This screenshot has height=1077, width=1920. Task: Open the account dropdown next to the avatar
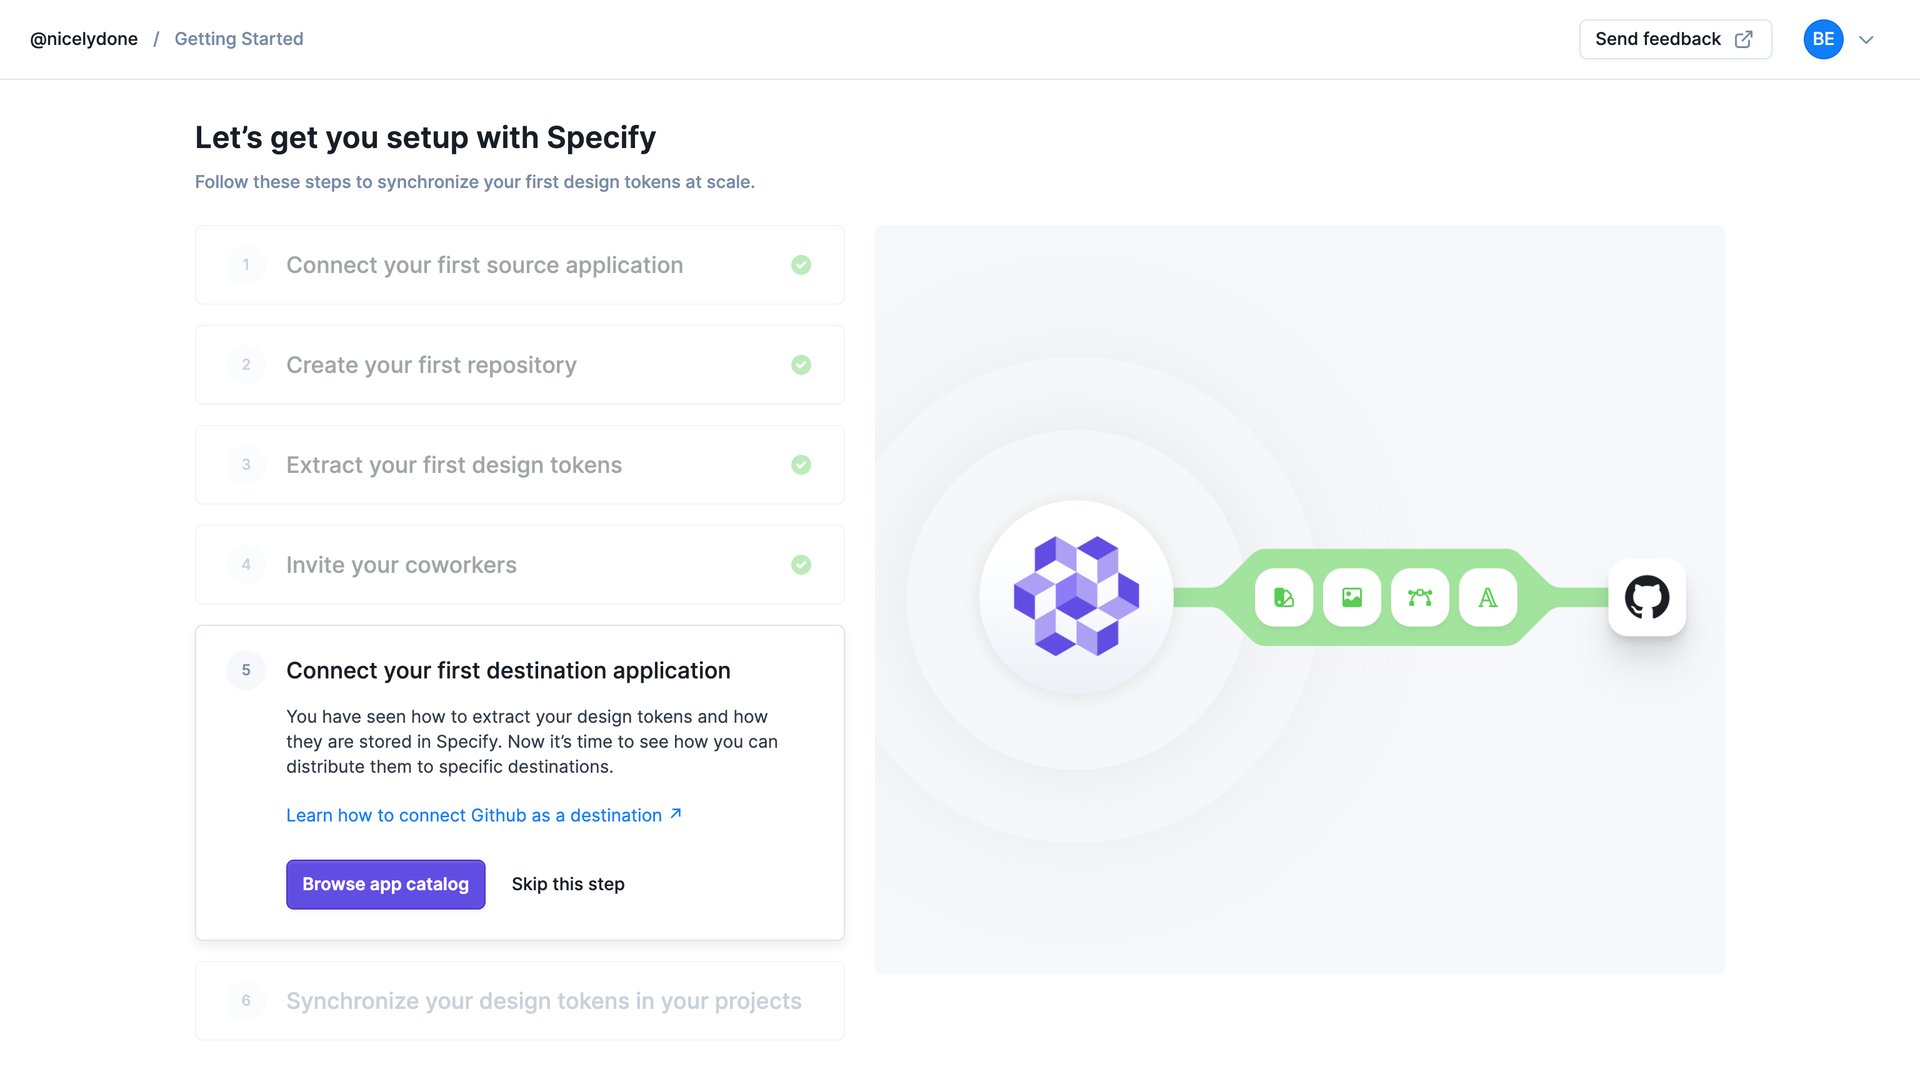coord(1866,40)
